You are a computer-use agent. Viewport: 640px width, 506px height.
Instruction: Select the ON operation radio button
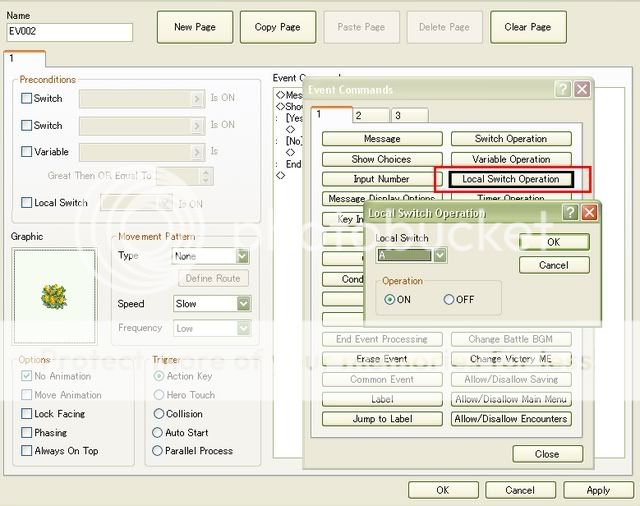click(x=390, y=299)
